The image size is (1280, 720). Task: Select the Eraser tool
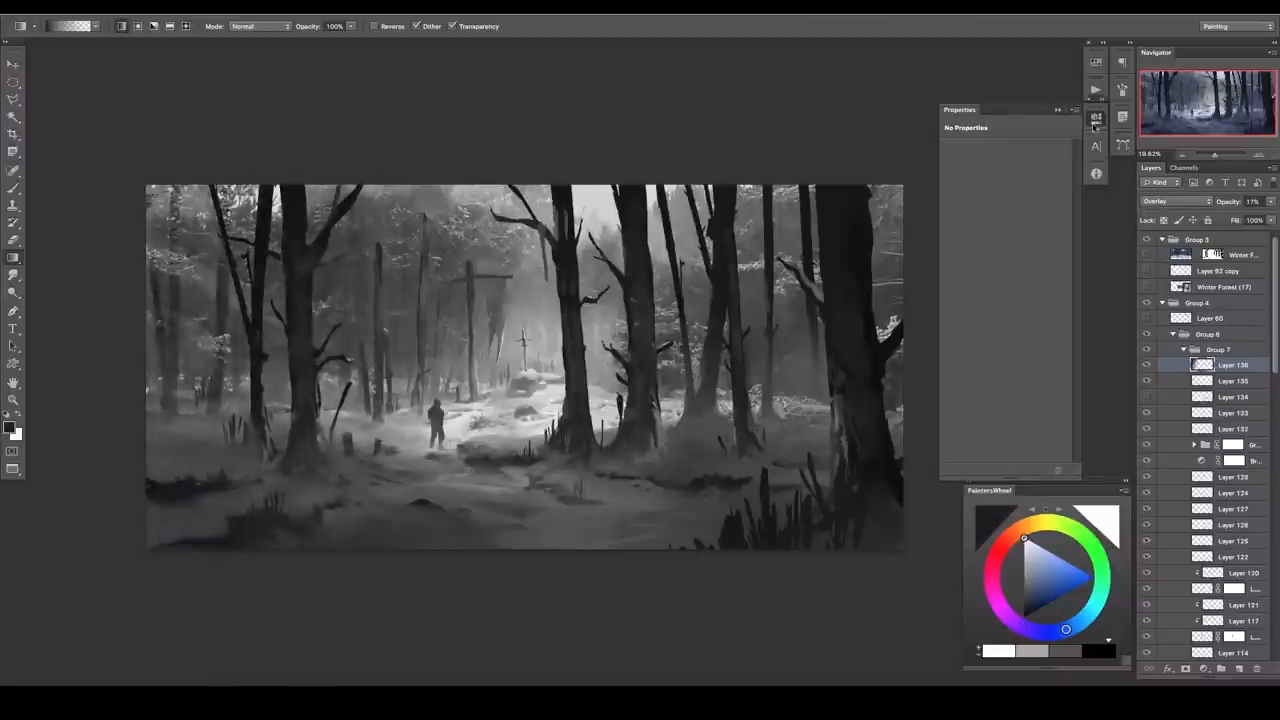[x=13, y=240]
